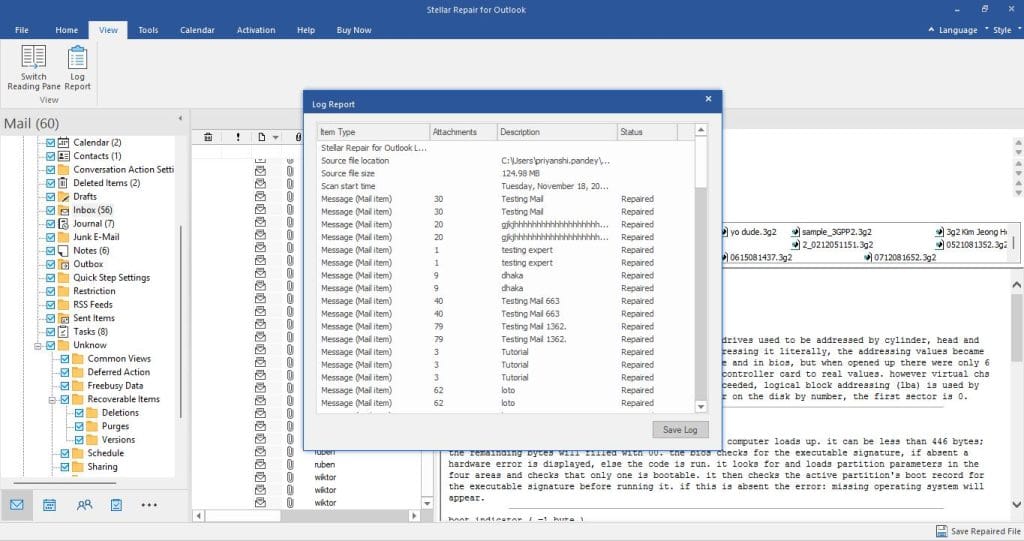Switch to the Home tab

(67, 30)
